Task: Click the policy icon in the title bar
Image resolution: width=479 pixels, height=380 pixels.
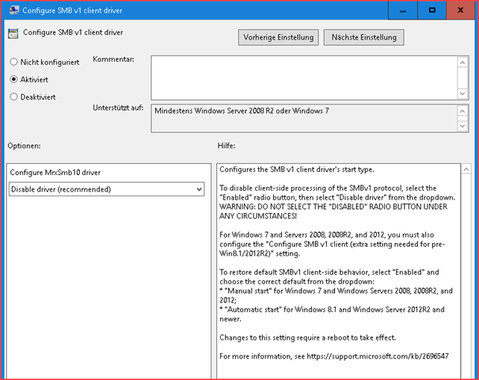Action: [x=14, y=10]
